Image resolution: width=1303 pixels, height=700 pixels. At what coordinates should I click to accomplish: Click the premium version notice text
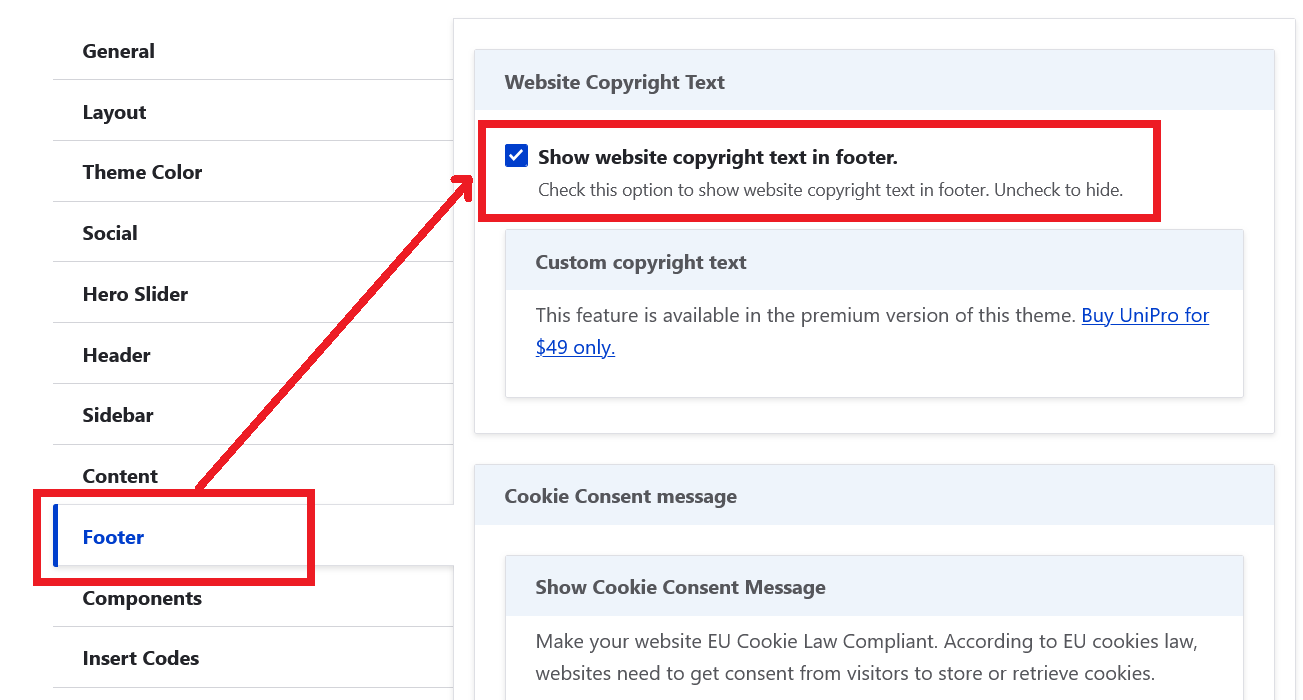(805, 316)
